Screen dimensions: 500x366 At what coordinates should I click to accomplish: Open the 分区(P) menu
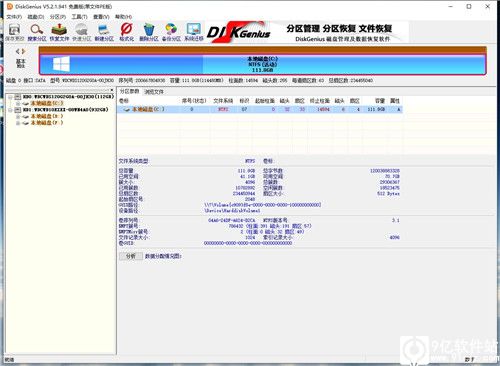58,17
